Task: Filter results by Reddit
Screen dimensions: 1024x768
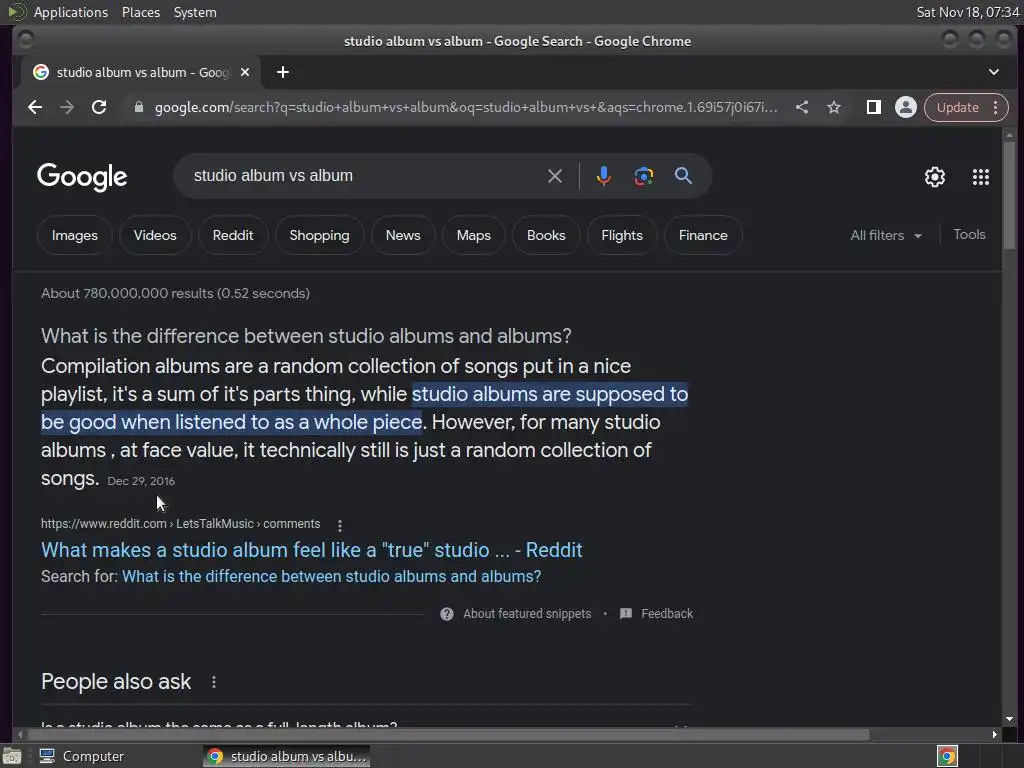Action: coord(232,235)
